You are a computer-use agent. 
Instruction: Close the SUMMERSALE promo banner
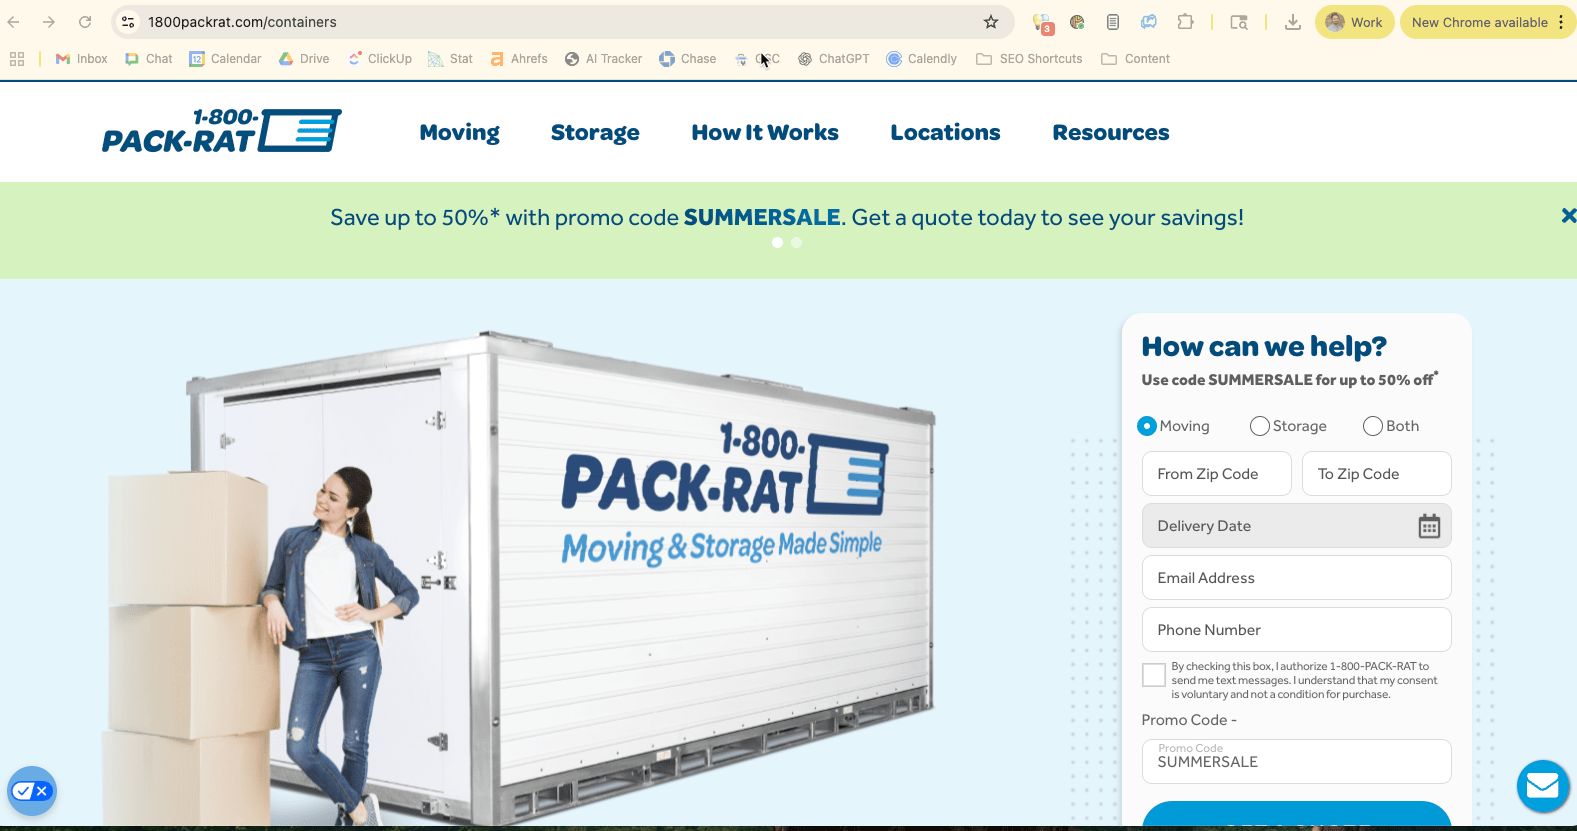tap(1568, 215)
